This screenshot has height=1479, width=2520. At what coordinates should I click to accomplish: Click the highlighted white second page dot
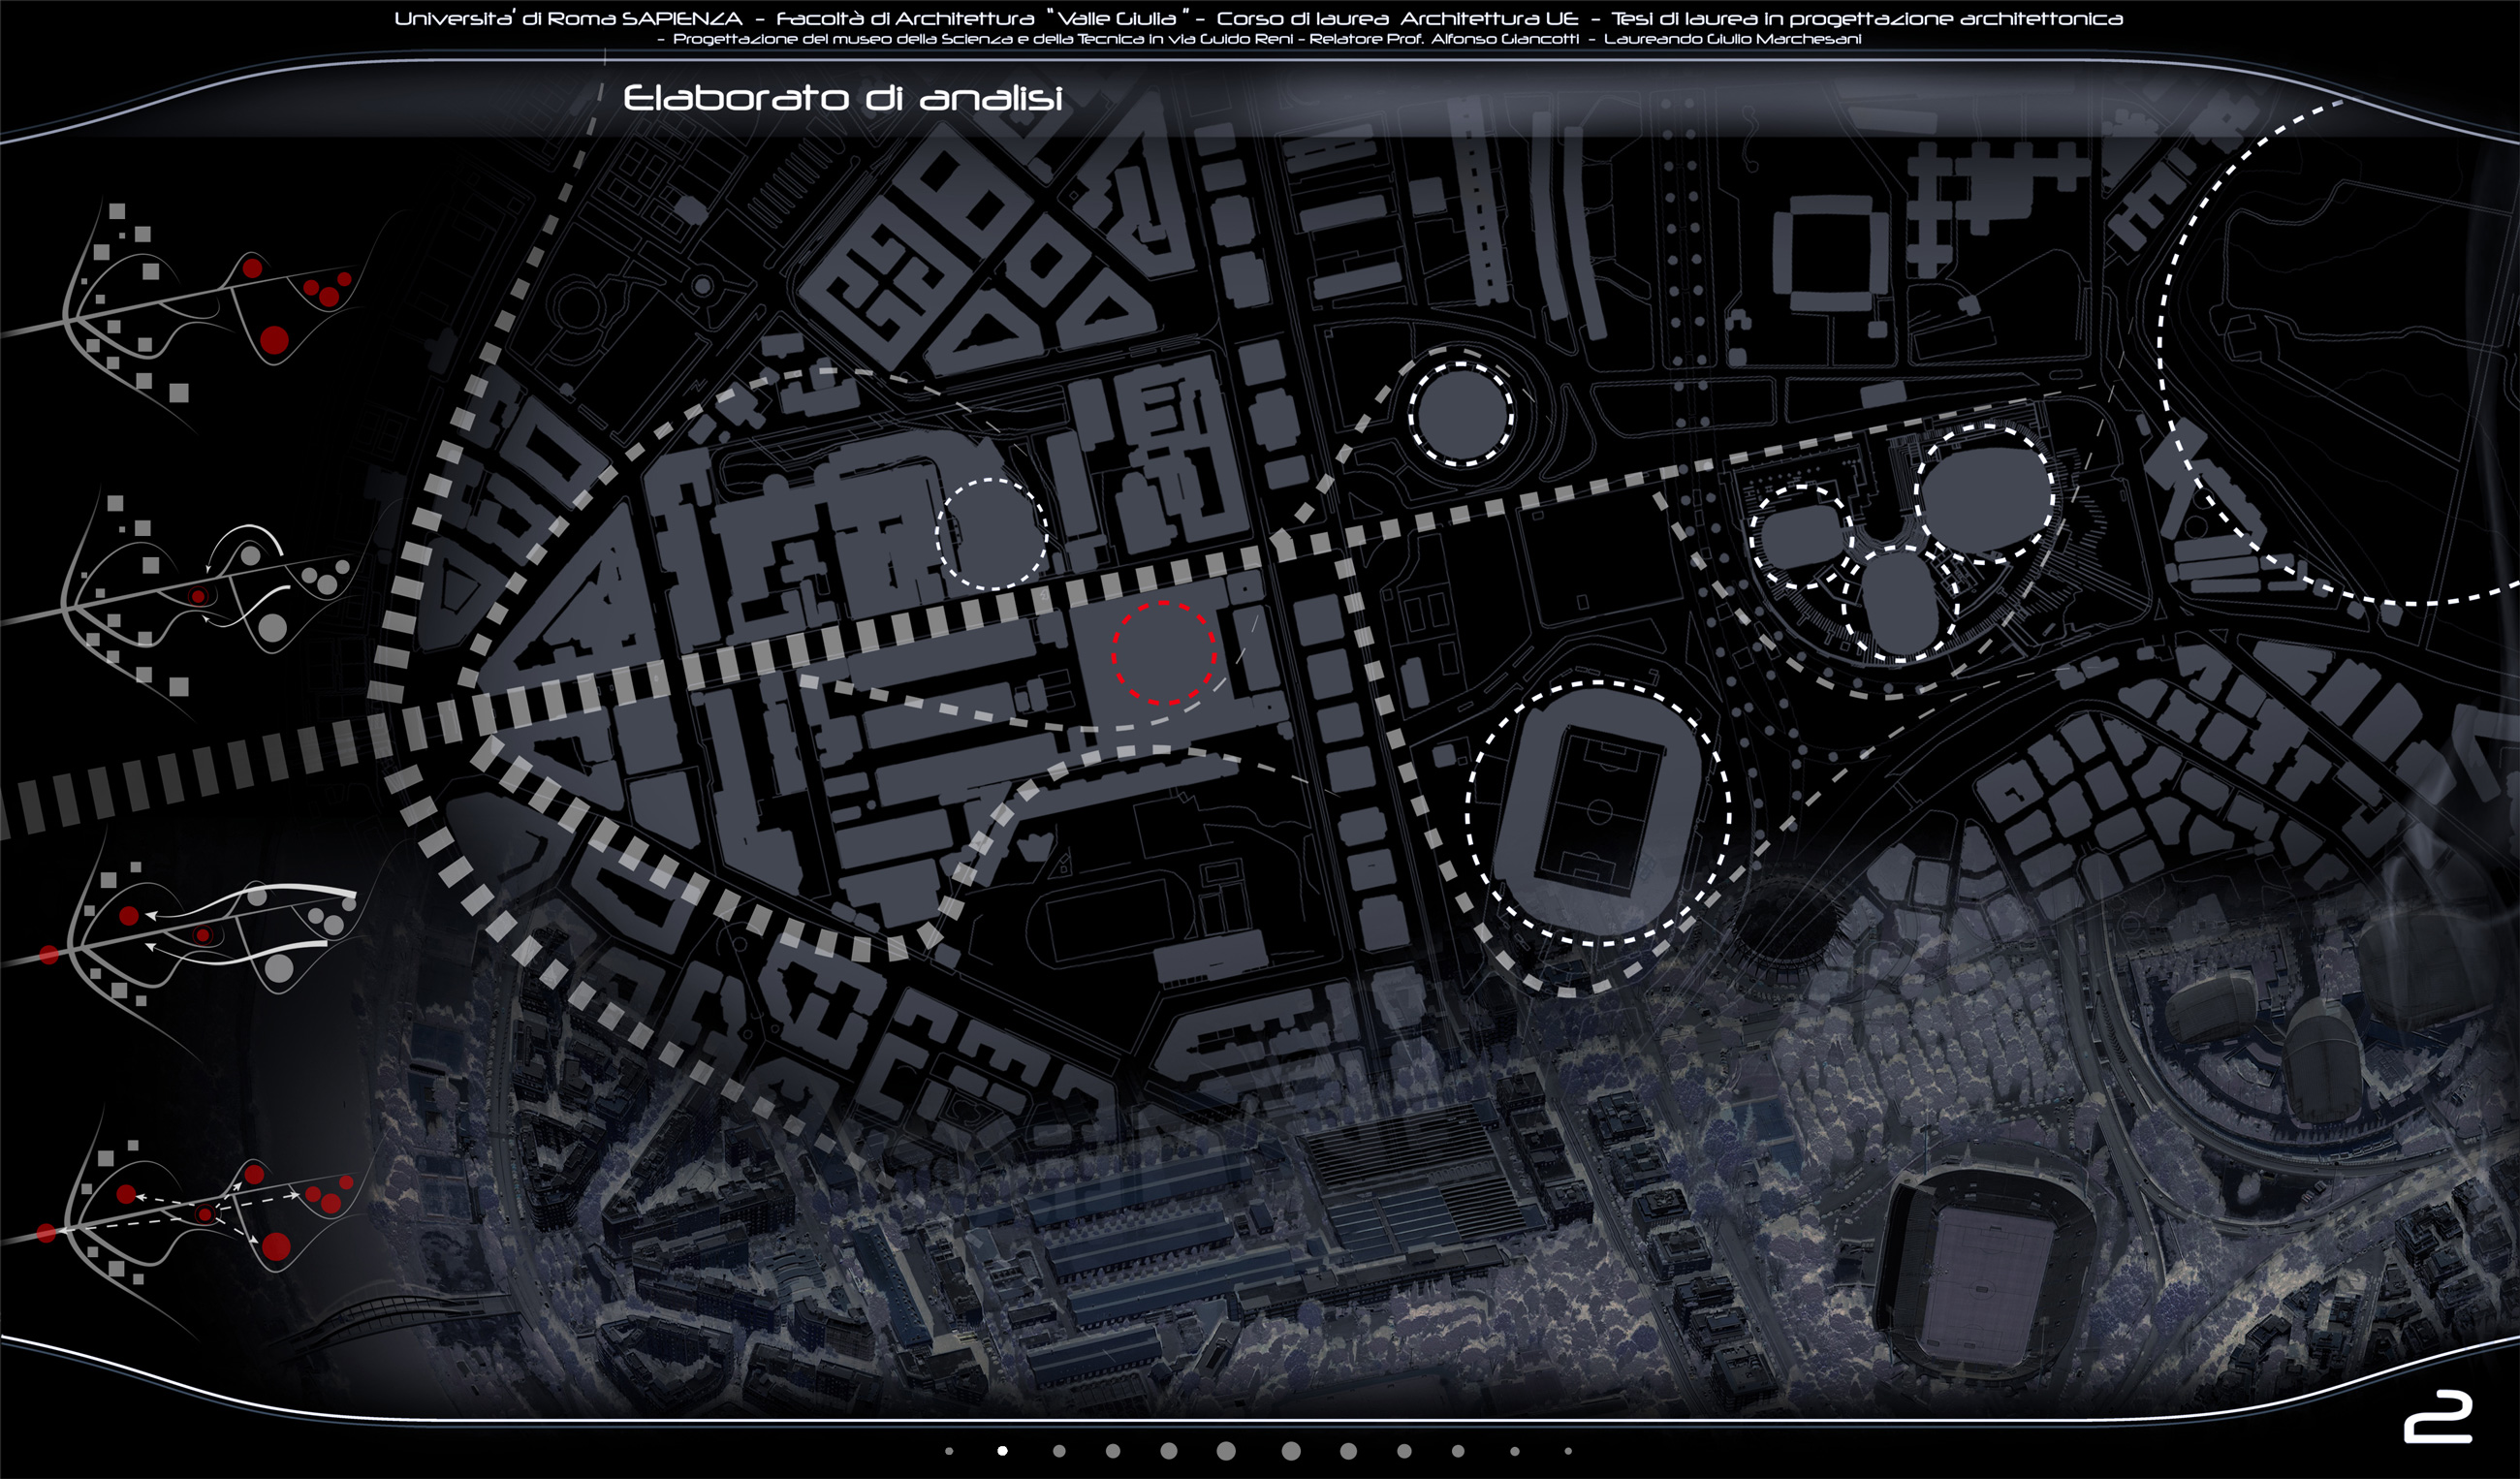1003,1451
